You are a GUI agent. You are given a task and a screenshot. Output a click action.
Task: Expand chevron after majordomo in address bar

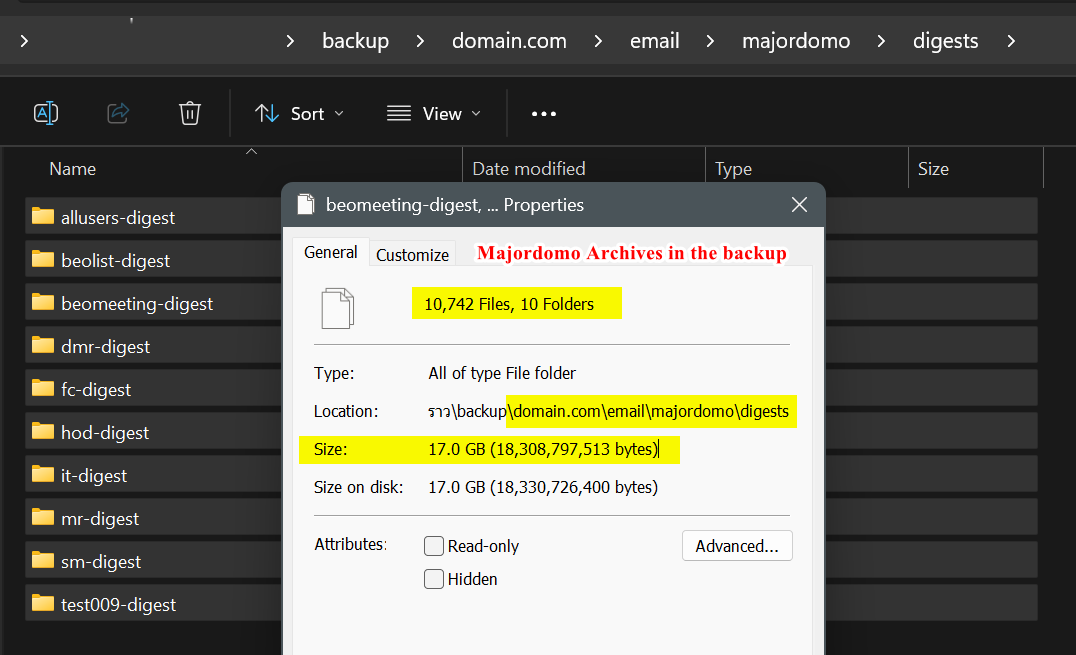click(x=881, y=41)
